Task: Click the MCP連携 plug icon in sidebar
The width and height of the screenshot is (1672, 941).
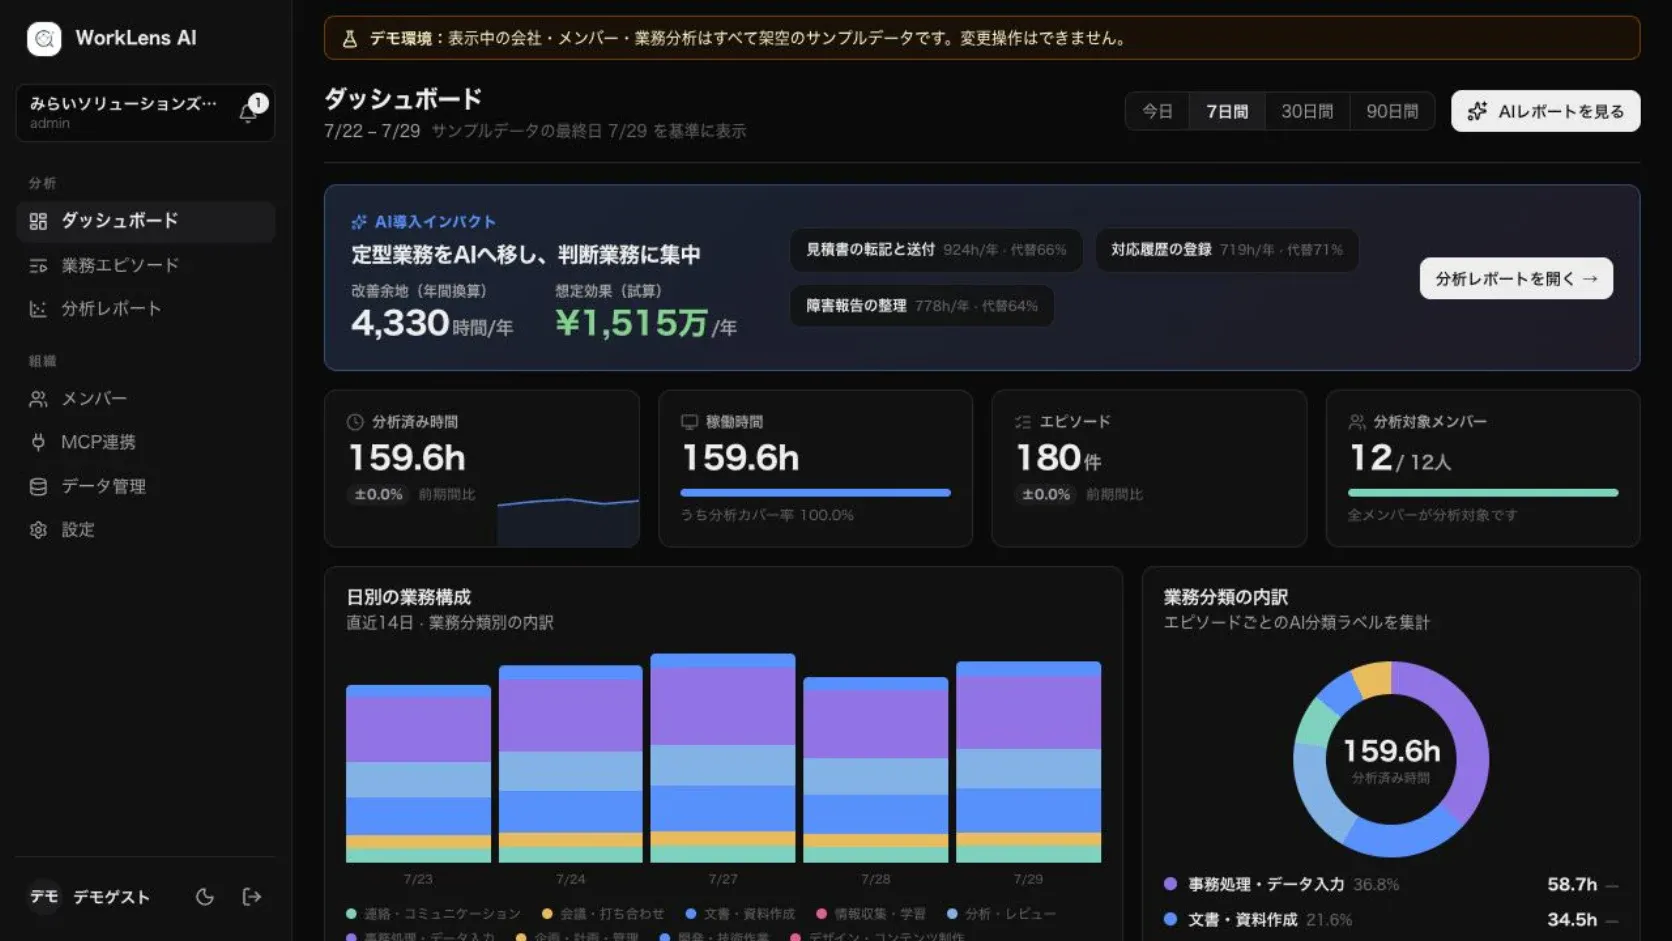Action: point(38,442)
